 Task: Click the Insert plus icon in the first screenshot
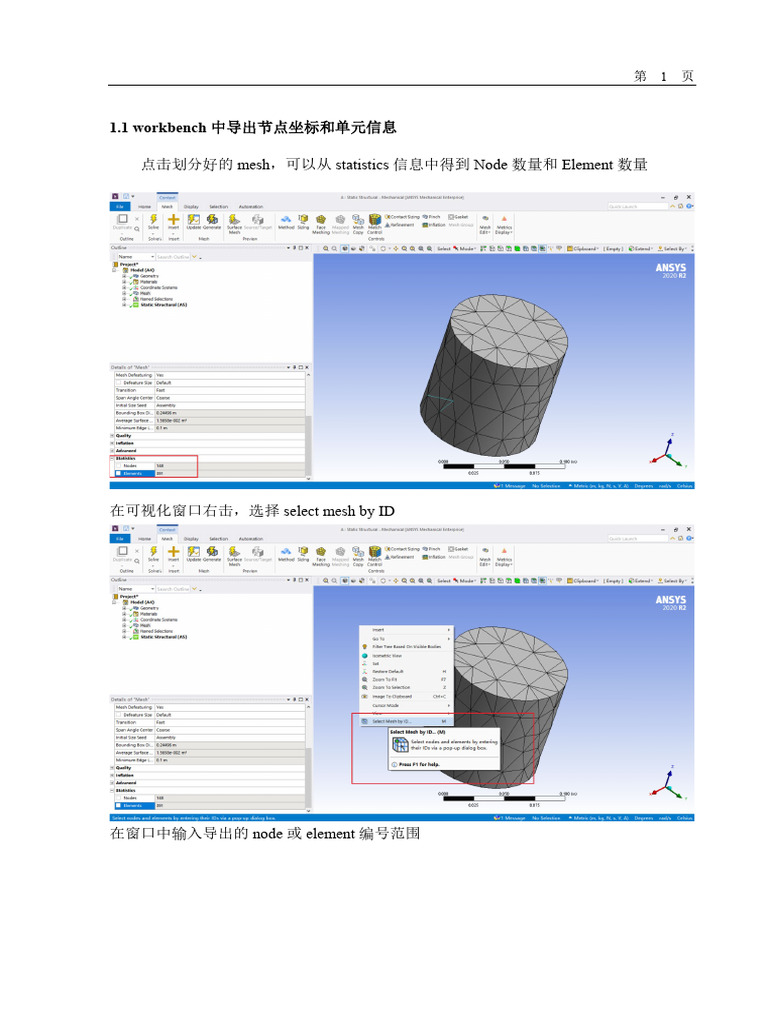tap(174, 220)
